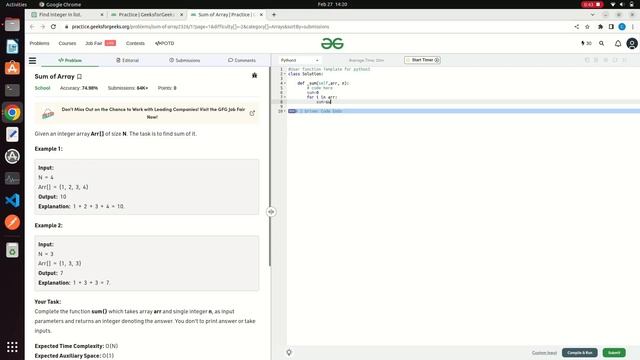Switch to the Comments tab
This screenshot has width=640, height=360.
click(x=242, y=60)
